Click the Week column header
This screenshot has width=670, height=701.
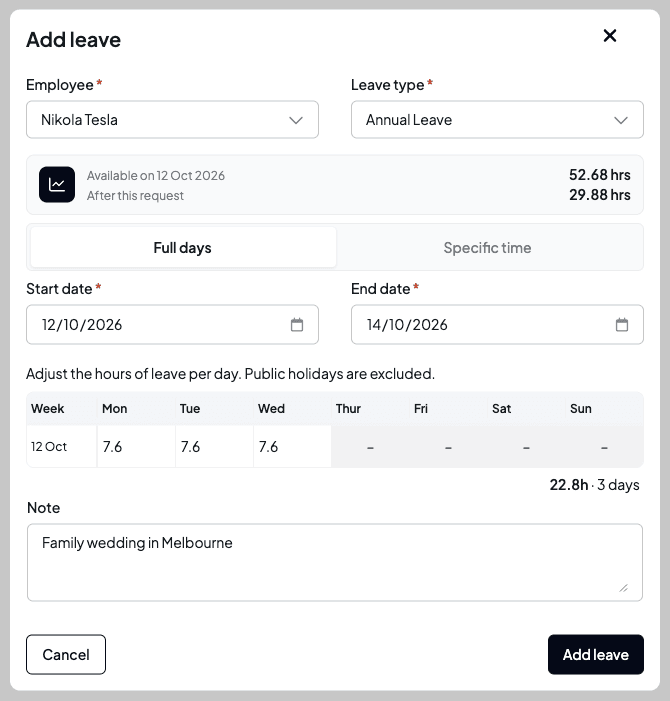47,409
